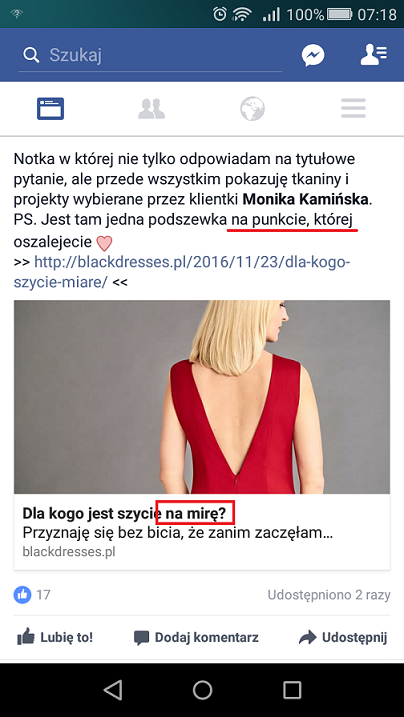Open Messenger from the header icon
404x717 pixels.
click(313, 55)
